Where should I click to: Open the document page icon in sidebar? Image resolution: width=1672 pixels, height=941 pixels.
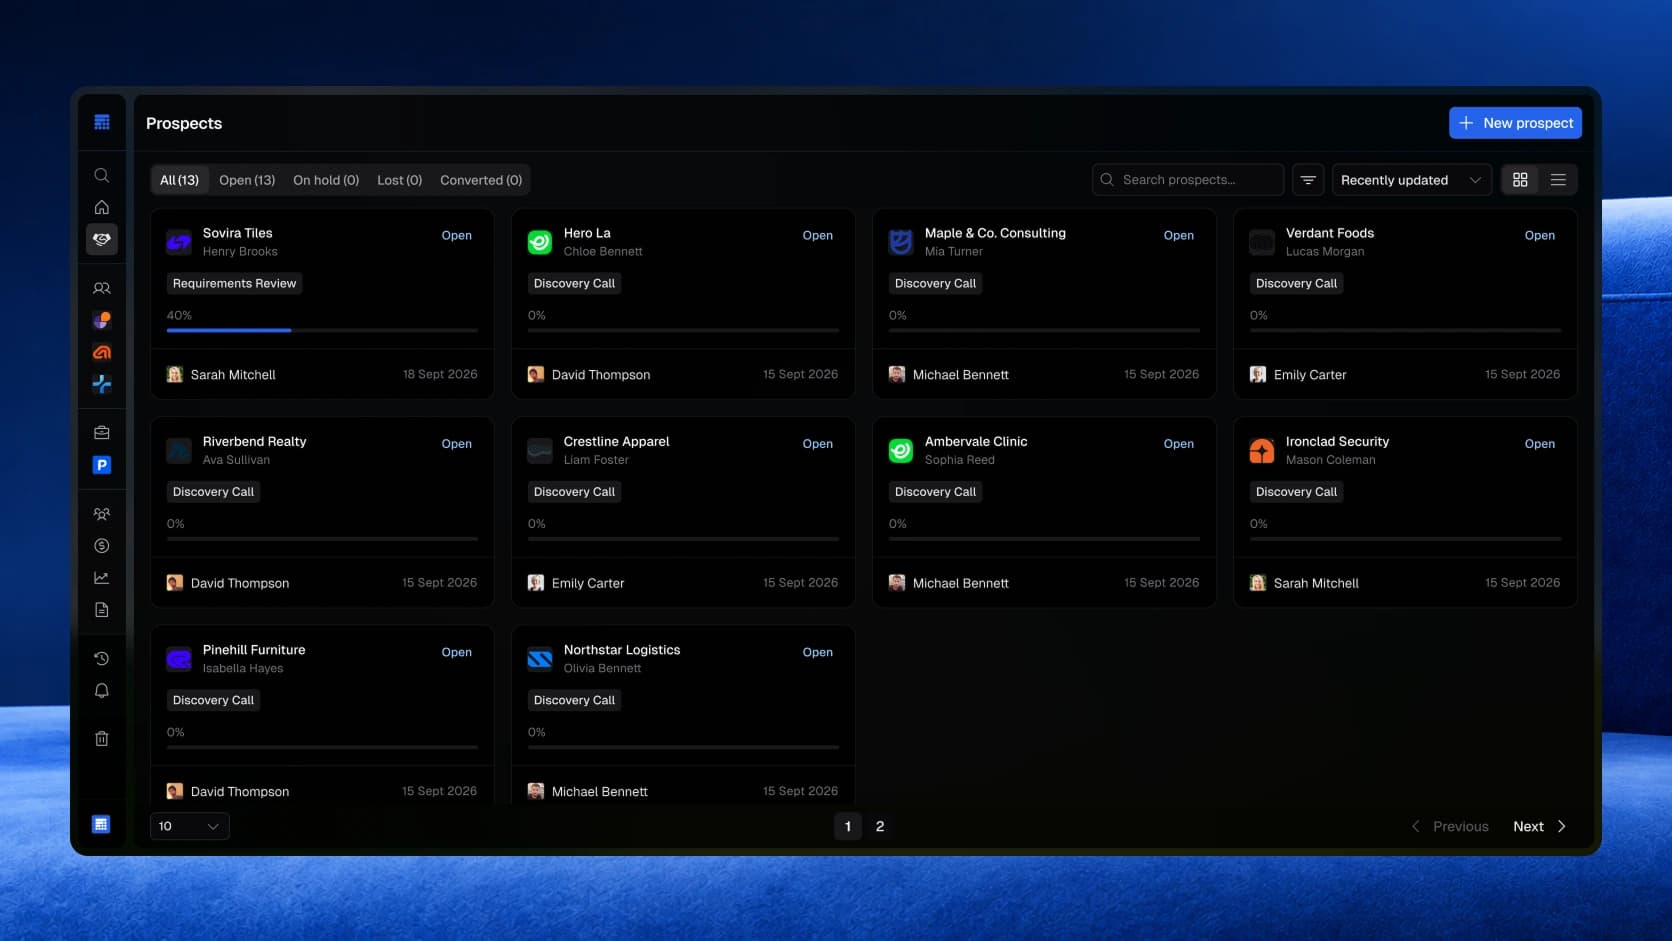(x=101, y=610)
